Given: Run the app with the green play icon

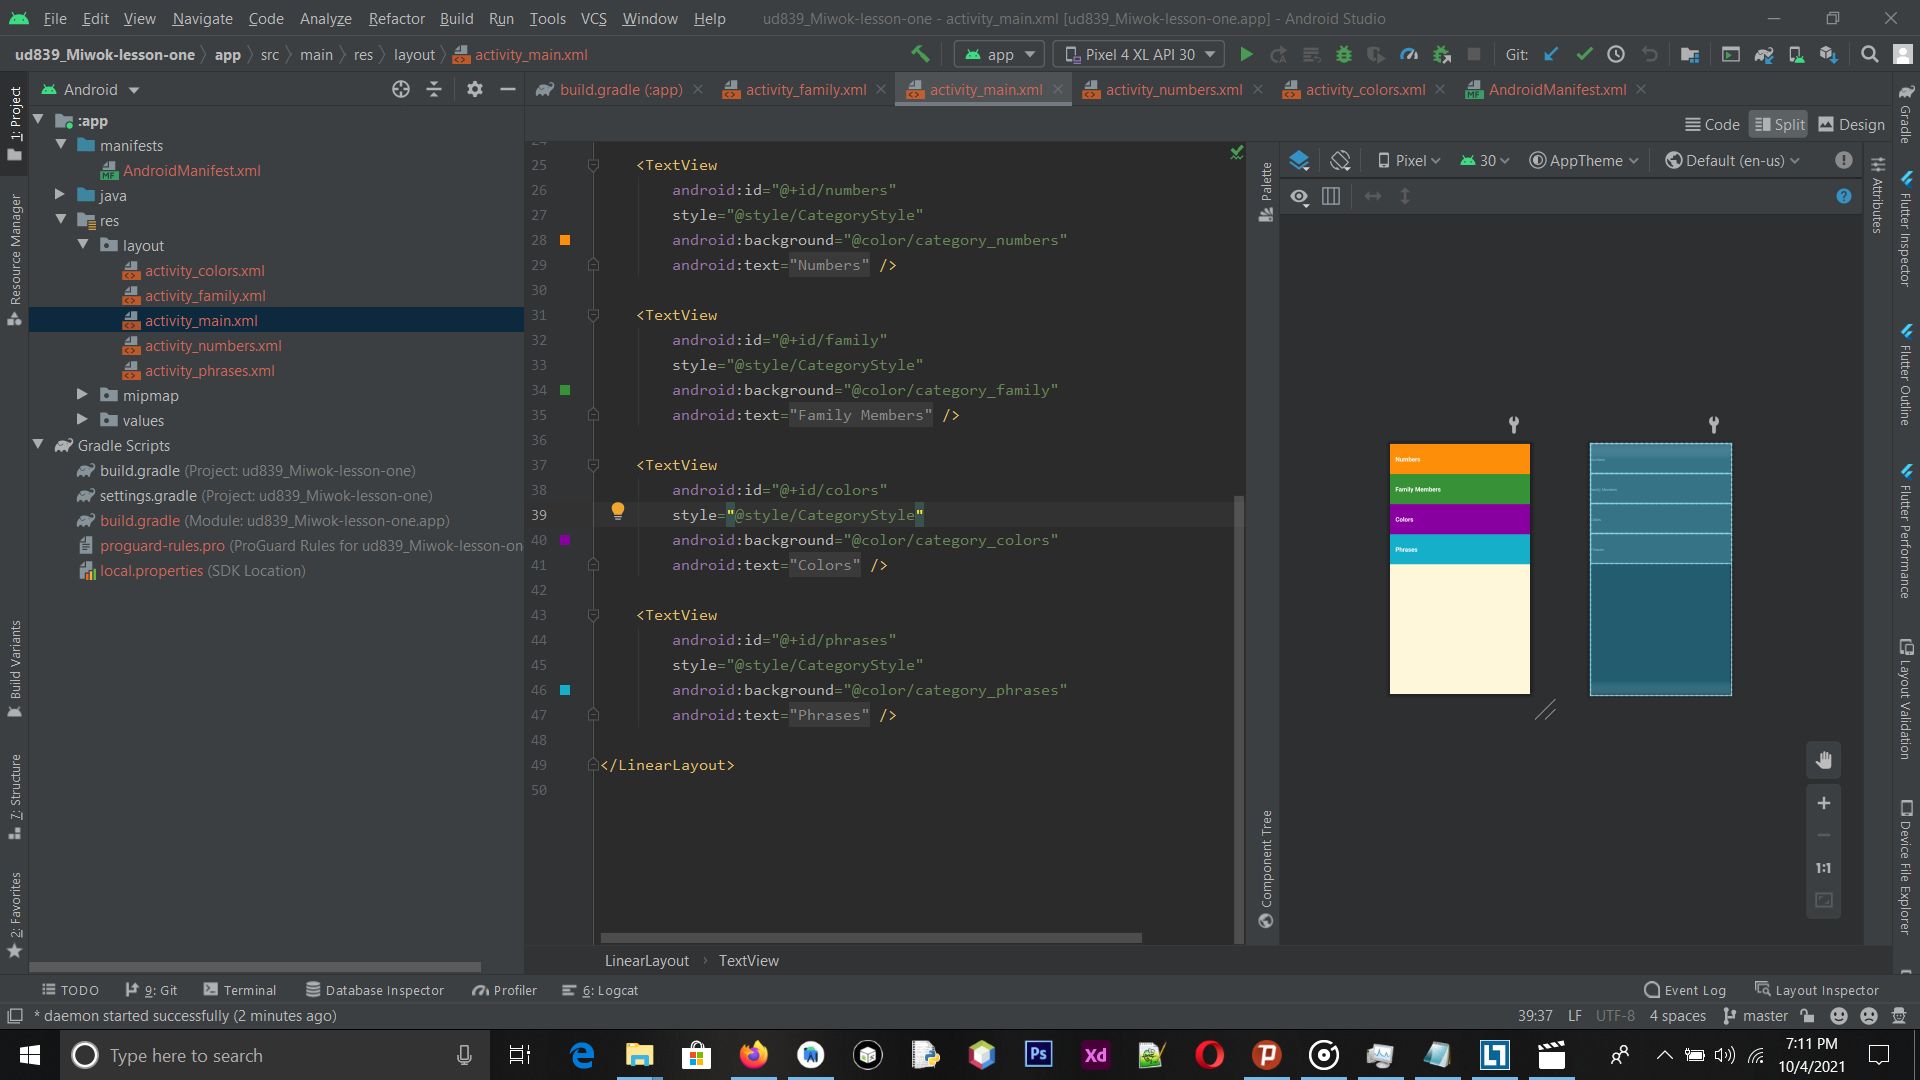Looking at the screenshot, I should tap(1246, 54).
